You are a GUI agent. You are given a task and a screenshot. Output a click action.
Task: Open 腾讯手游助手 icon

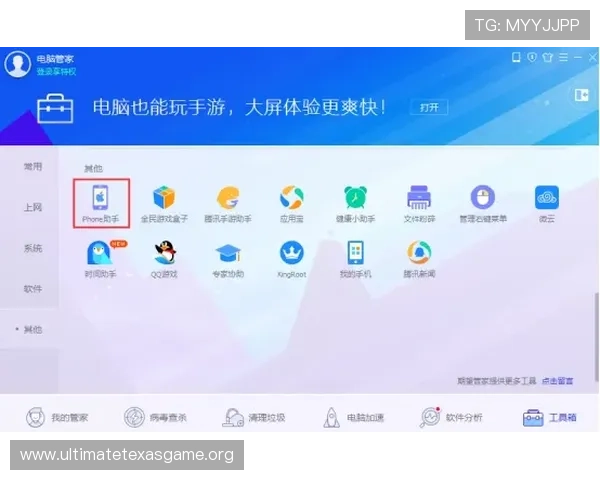[228, 204]
